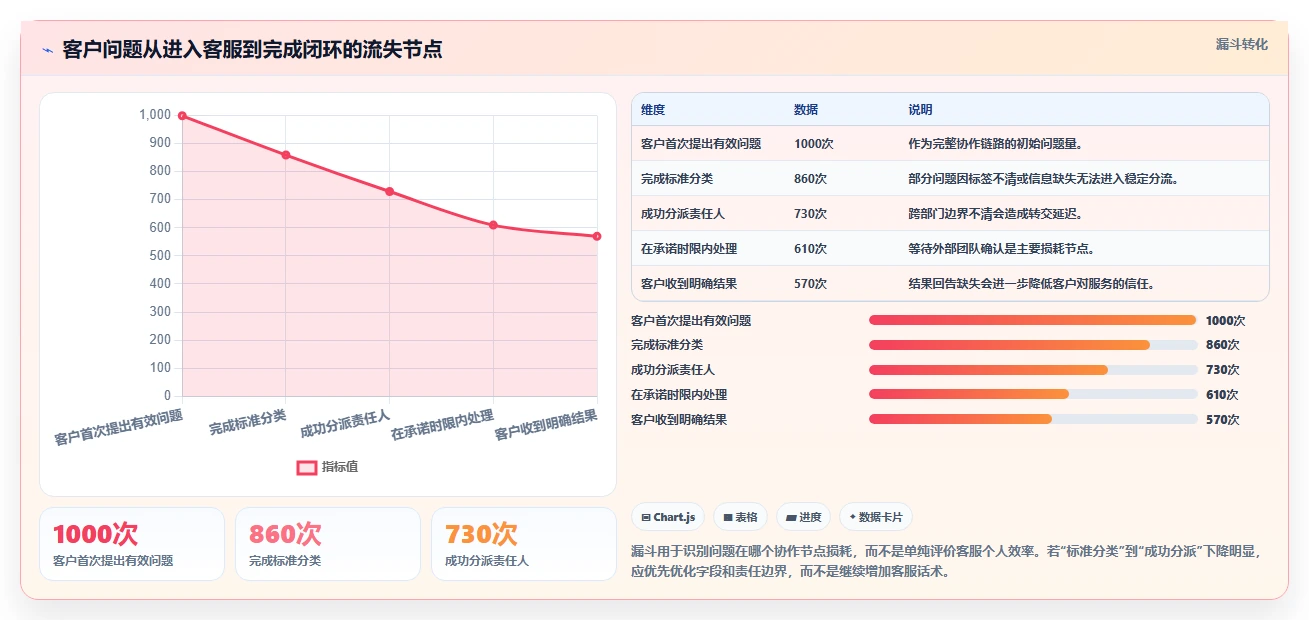Click description 跨部门边界不清会造成转交延迟
This screenshot has height=620, width=1309.
coord(996,214)
